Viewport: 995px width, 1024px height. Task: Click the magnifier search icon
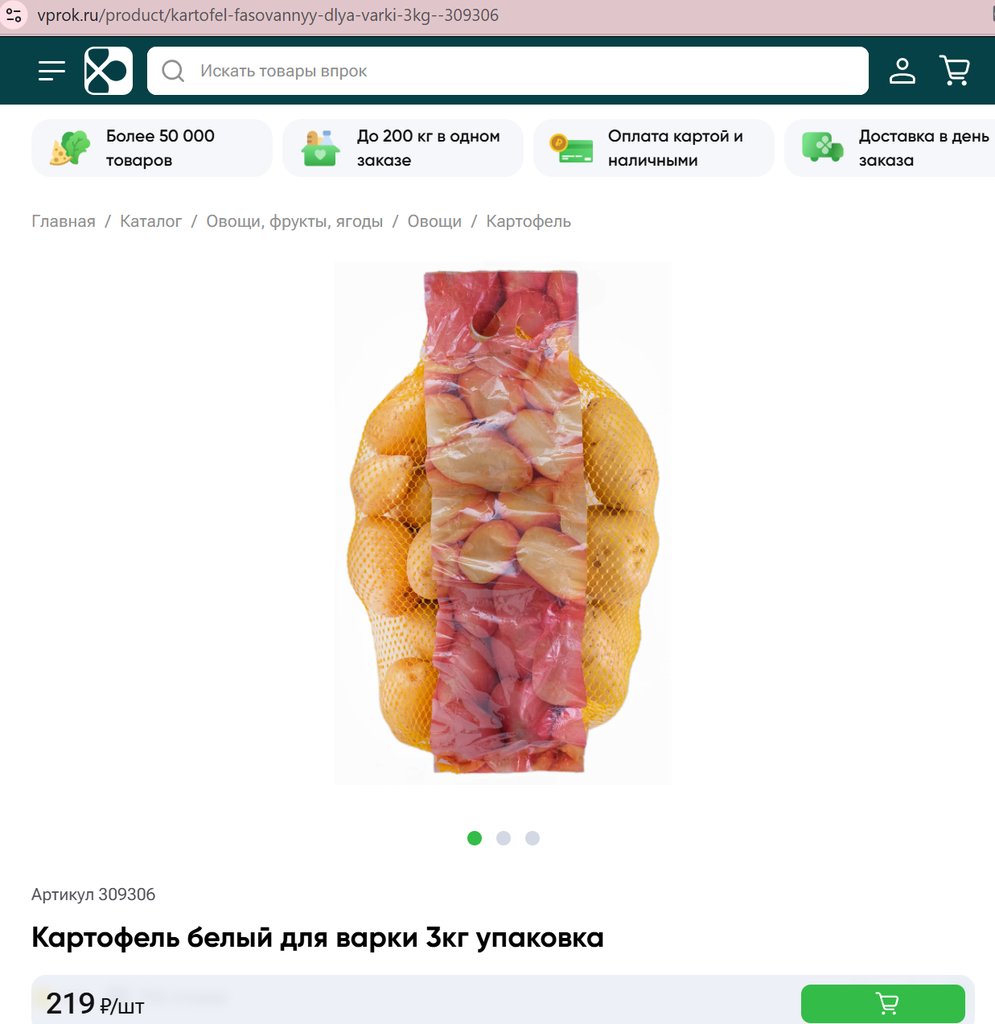173,71
